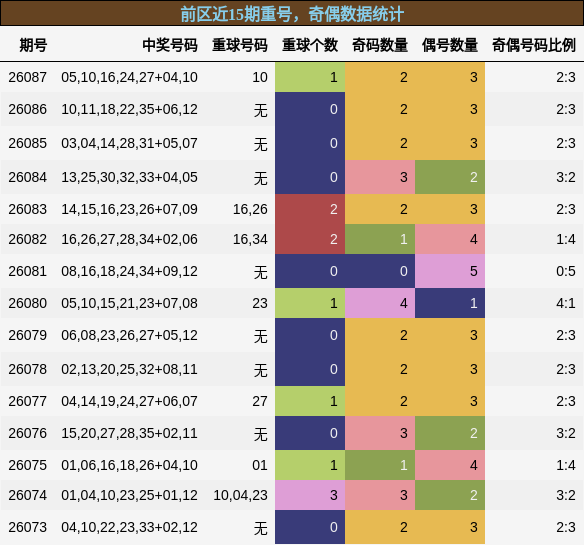Viewport: 584px width, 545px height.
Task: Click even count 4 in row 26082
Action: pyautogui.click(x=450, y=239)
